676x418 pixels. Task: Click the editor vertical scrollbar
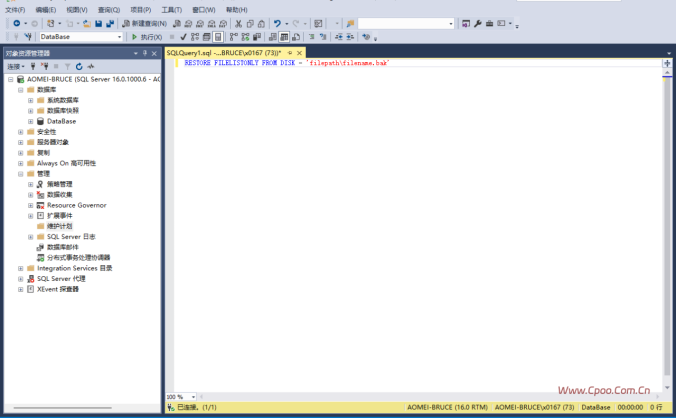point(667,224)
